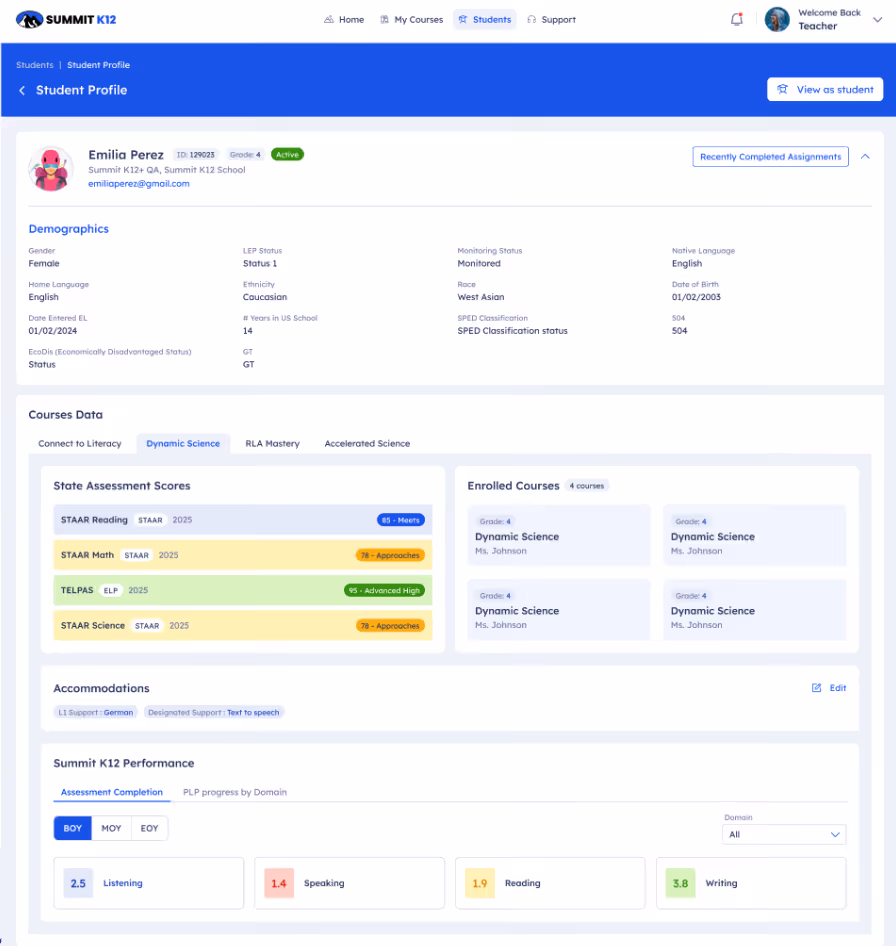Click the Monitoring Status value Monitored
The height and width of the screenshot is (946, 896).
[x=479, y=263]
